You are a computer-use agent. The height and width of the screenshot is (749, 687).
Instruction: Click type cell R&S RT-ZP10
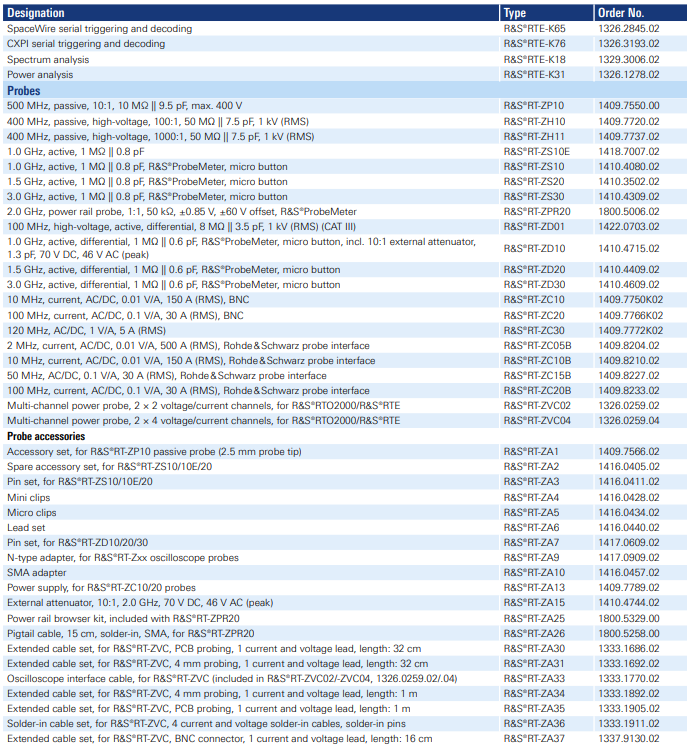pos(534,106)
